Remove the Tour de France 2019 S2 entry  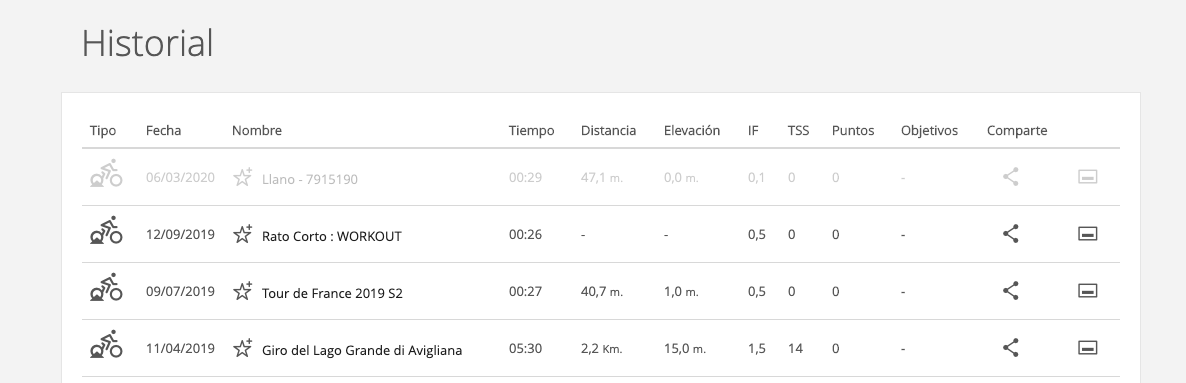pos(1088,291)
